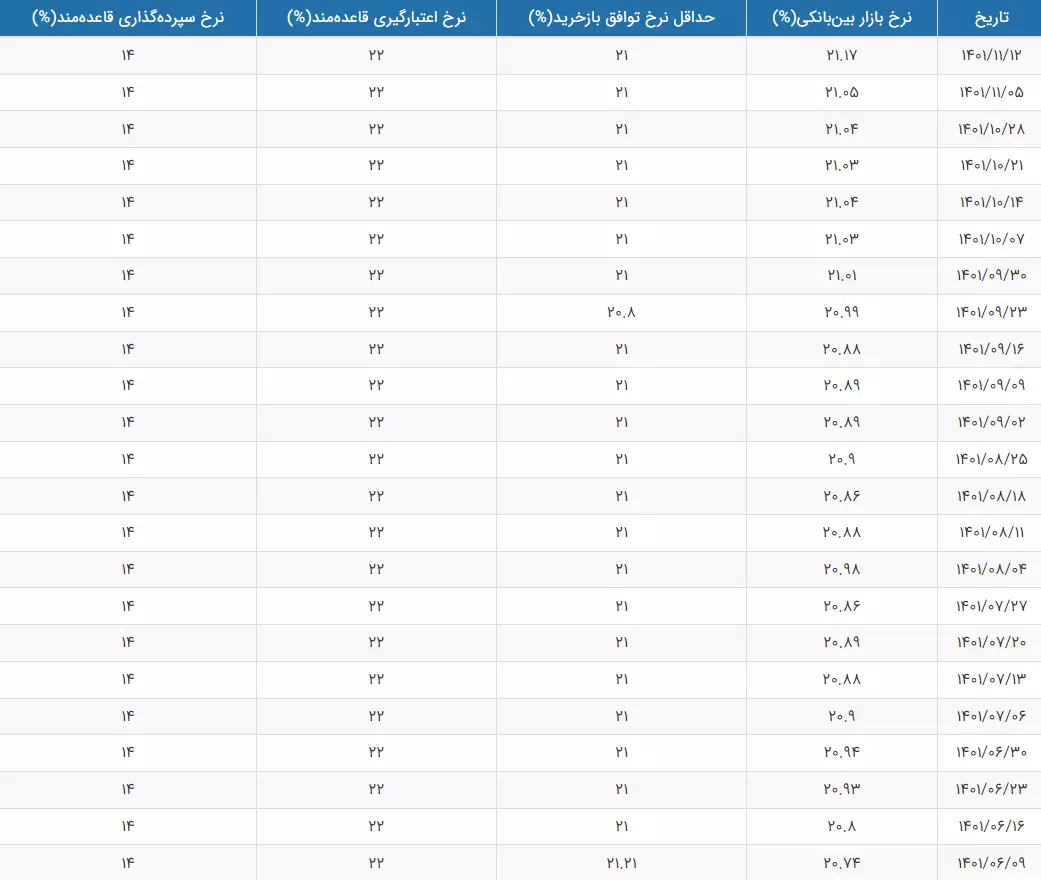Select the date cell ۱۴۰۱/۱۱/۱۲
The height and width of the screenshot is (880, 1041).
(x=991, y=55)
